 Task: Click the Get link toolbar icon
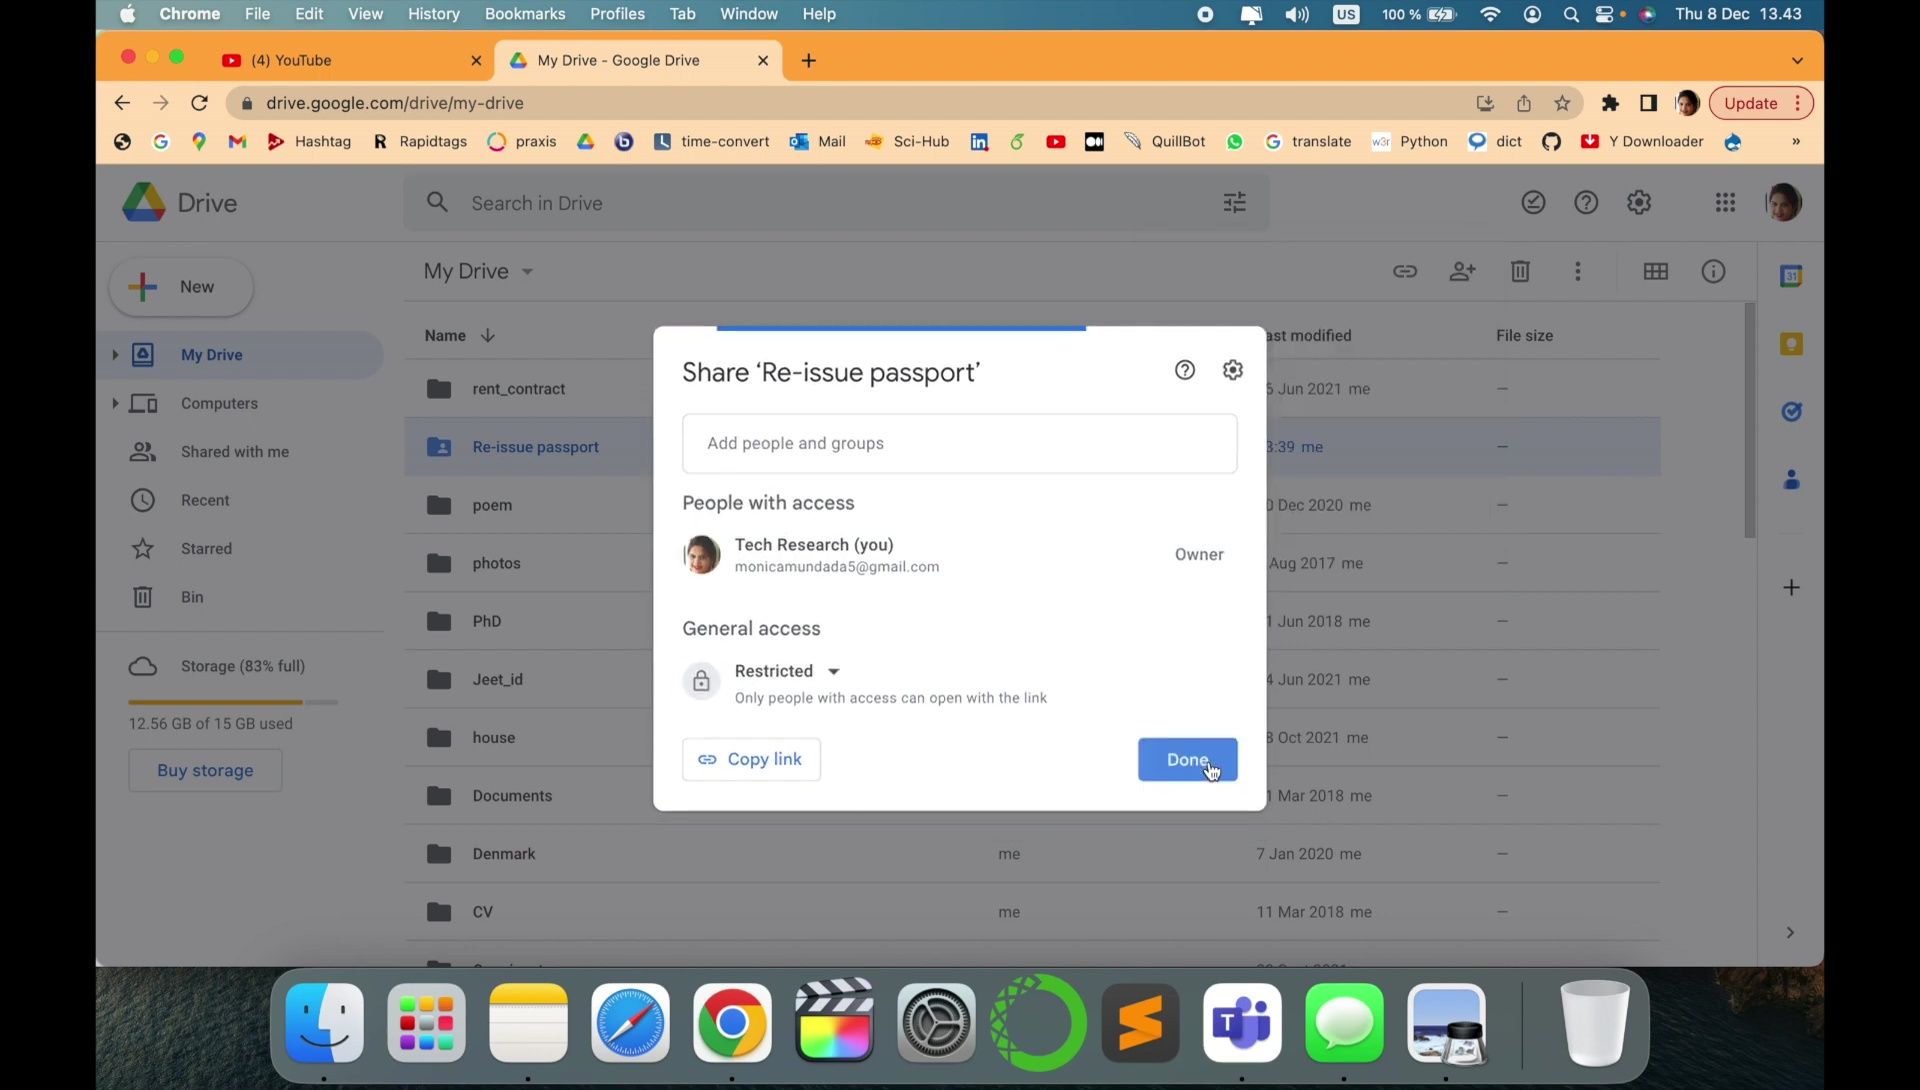[x=1405, y=271]
